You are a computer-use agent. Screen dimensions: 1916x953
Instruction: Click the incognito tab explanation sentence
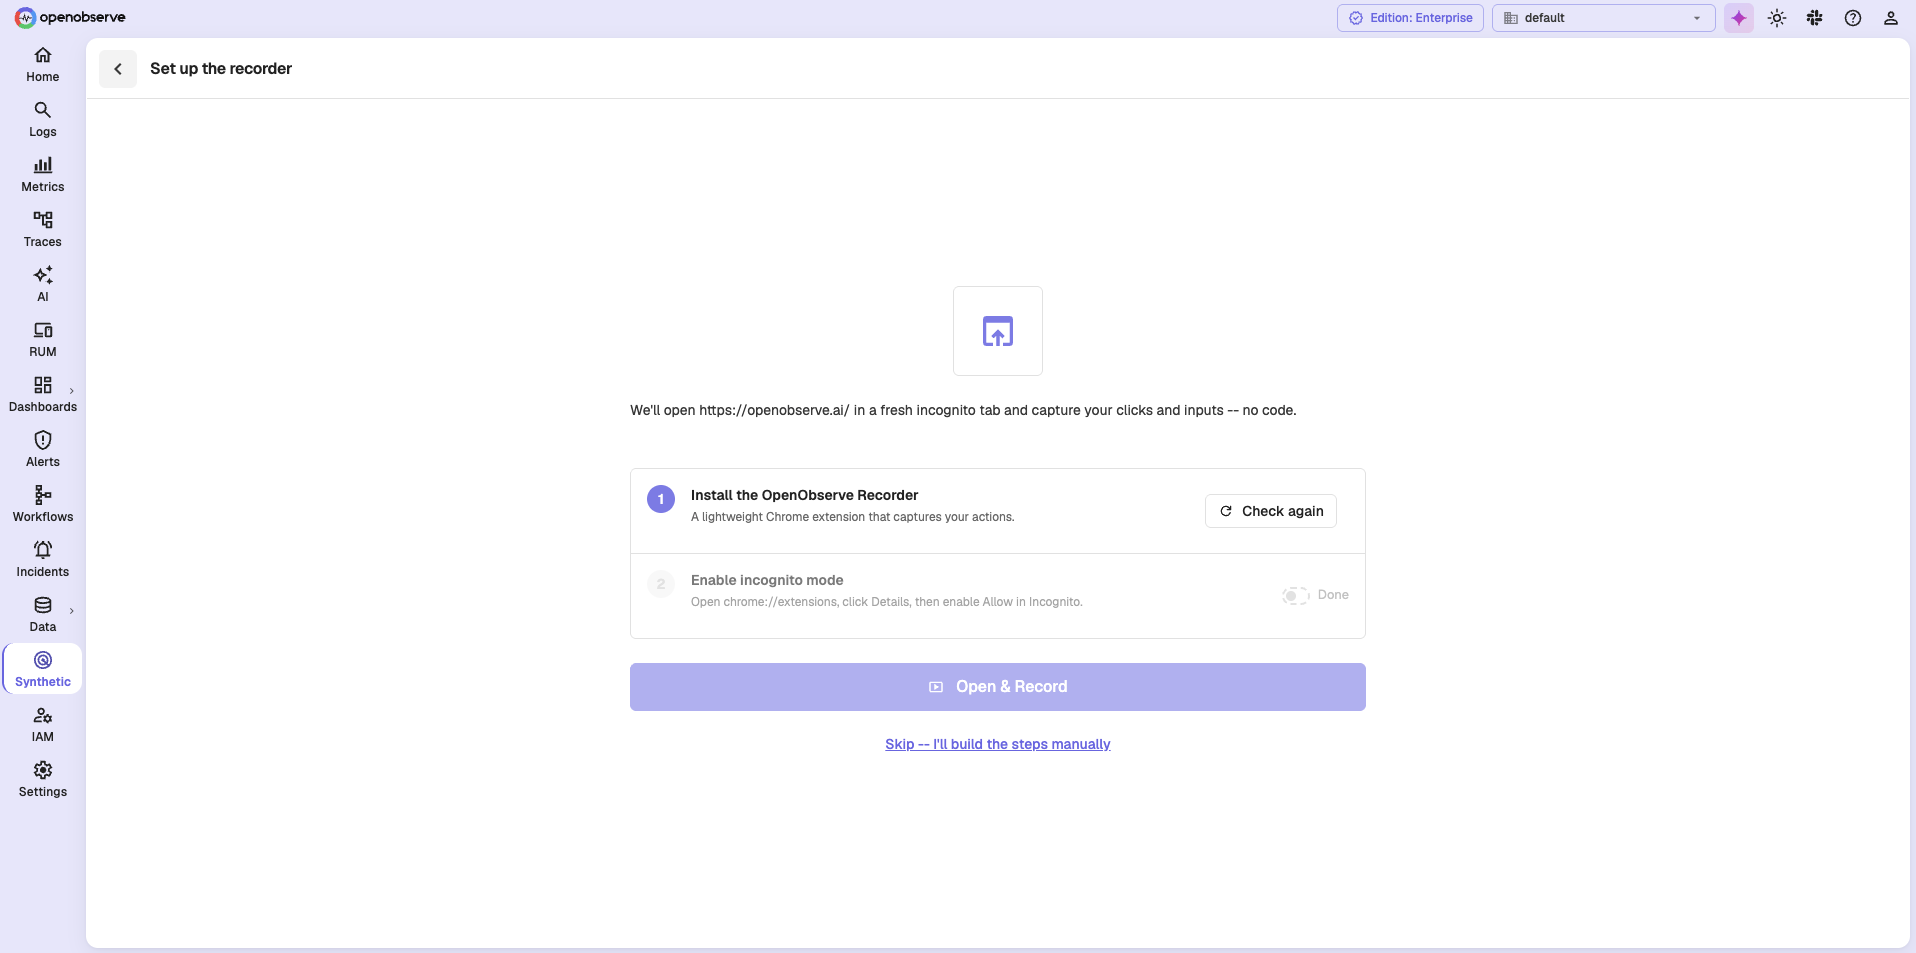click(963, 410)
